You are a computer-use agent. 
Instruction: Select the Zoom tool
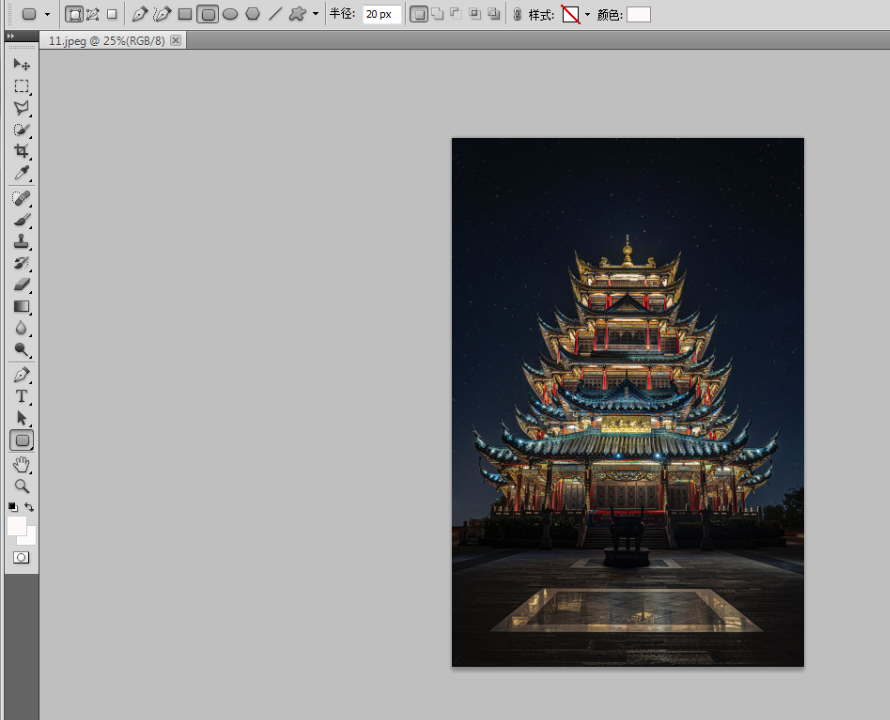click(22, 486)
